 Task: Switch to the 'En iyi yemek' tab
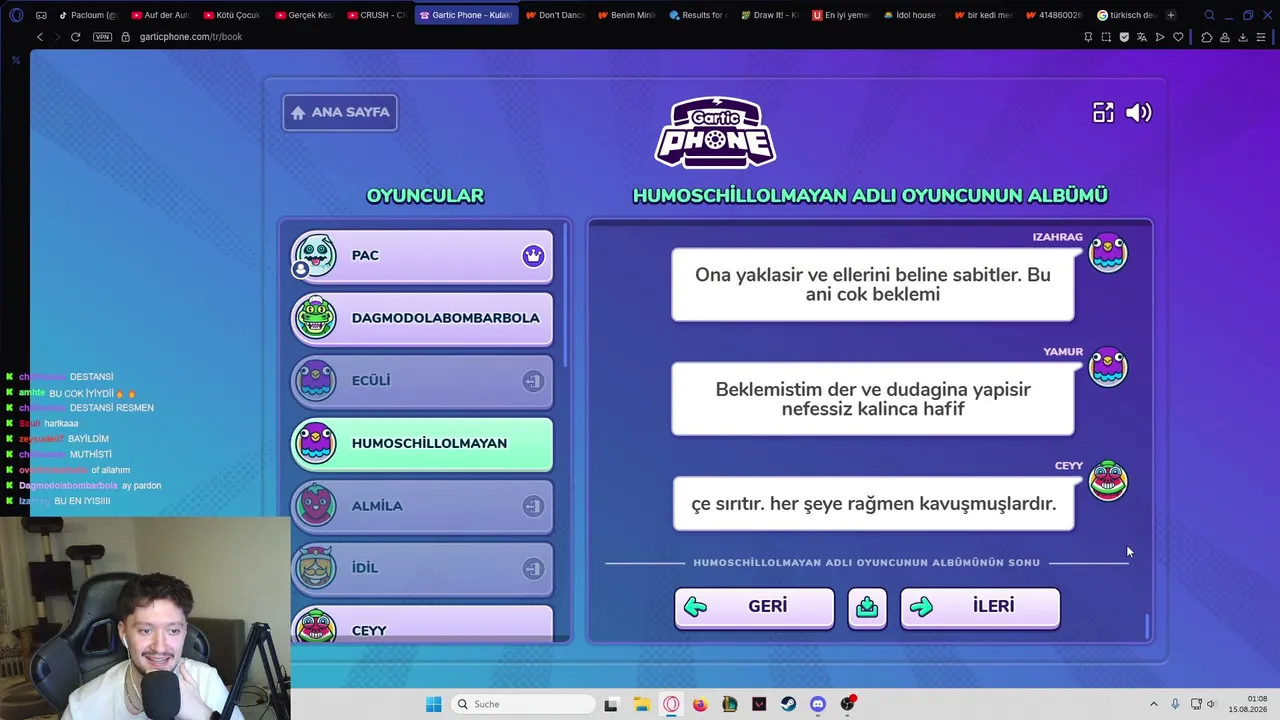point(843,15)
